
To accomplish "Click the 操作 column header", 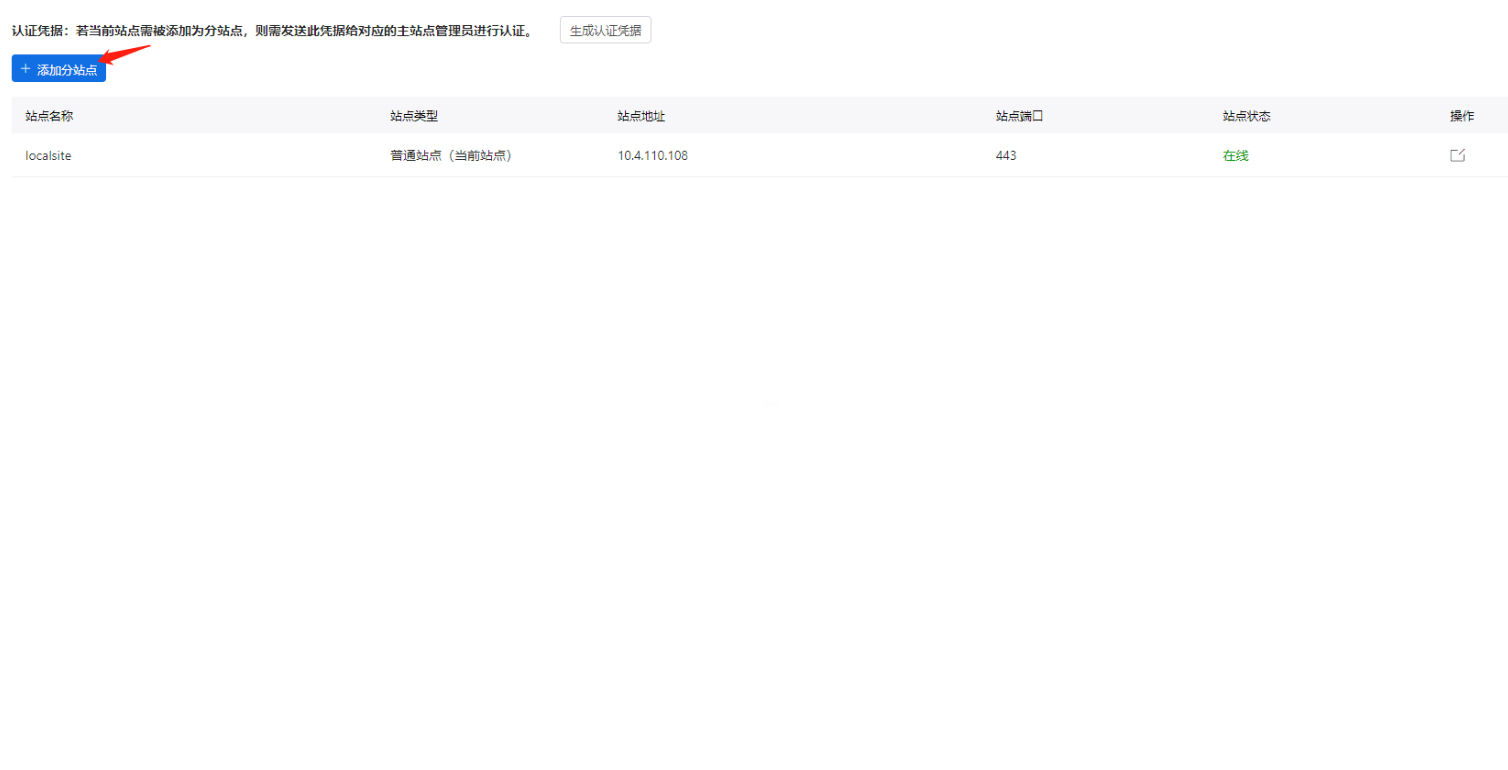I will tap(1462, 116).
